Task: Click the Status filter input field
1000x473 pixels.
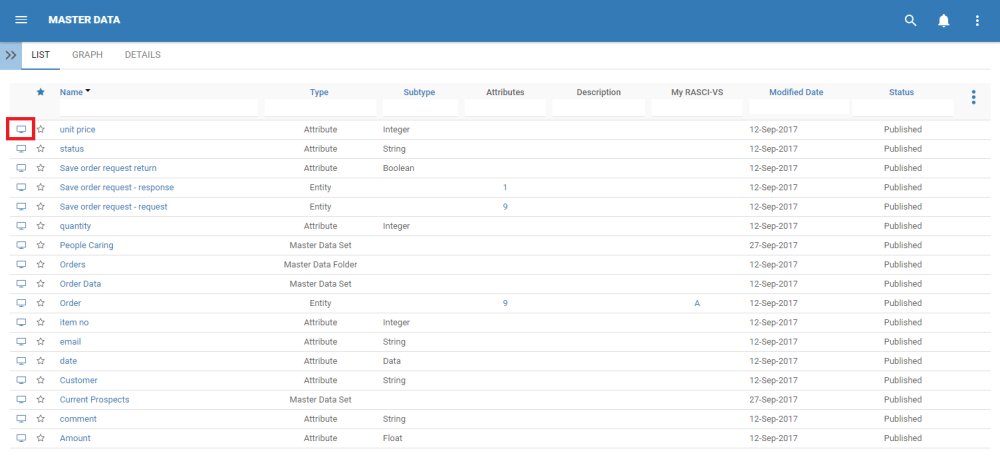Action: tap(903, 107)
